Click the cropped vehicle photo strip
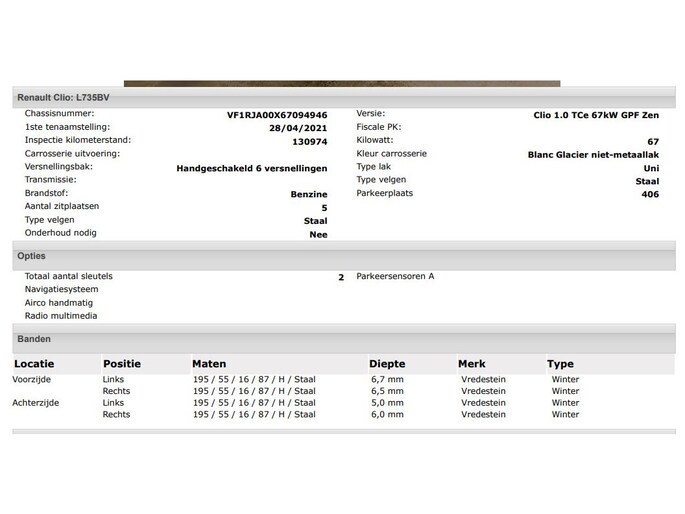This screenshot has width=685, height=514. coord(341,84)
